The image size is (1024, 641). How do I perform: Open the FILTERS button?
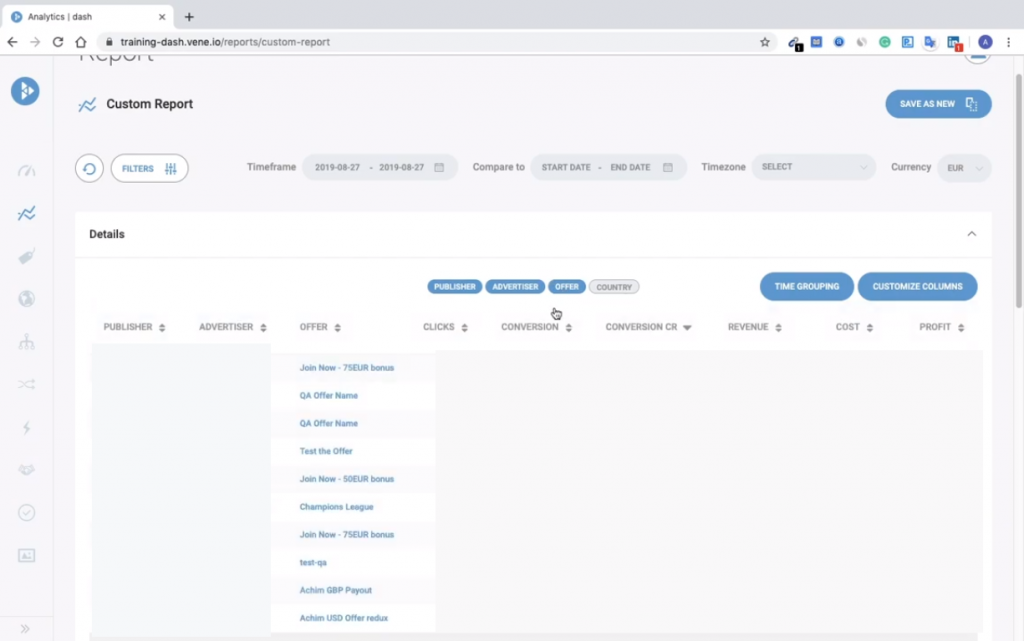(150, 168)
